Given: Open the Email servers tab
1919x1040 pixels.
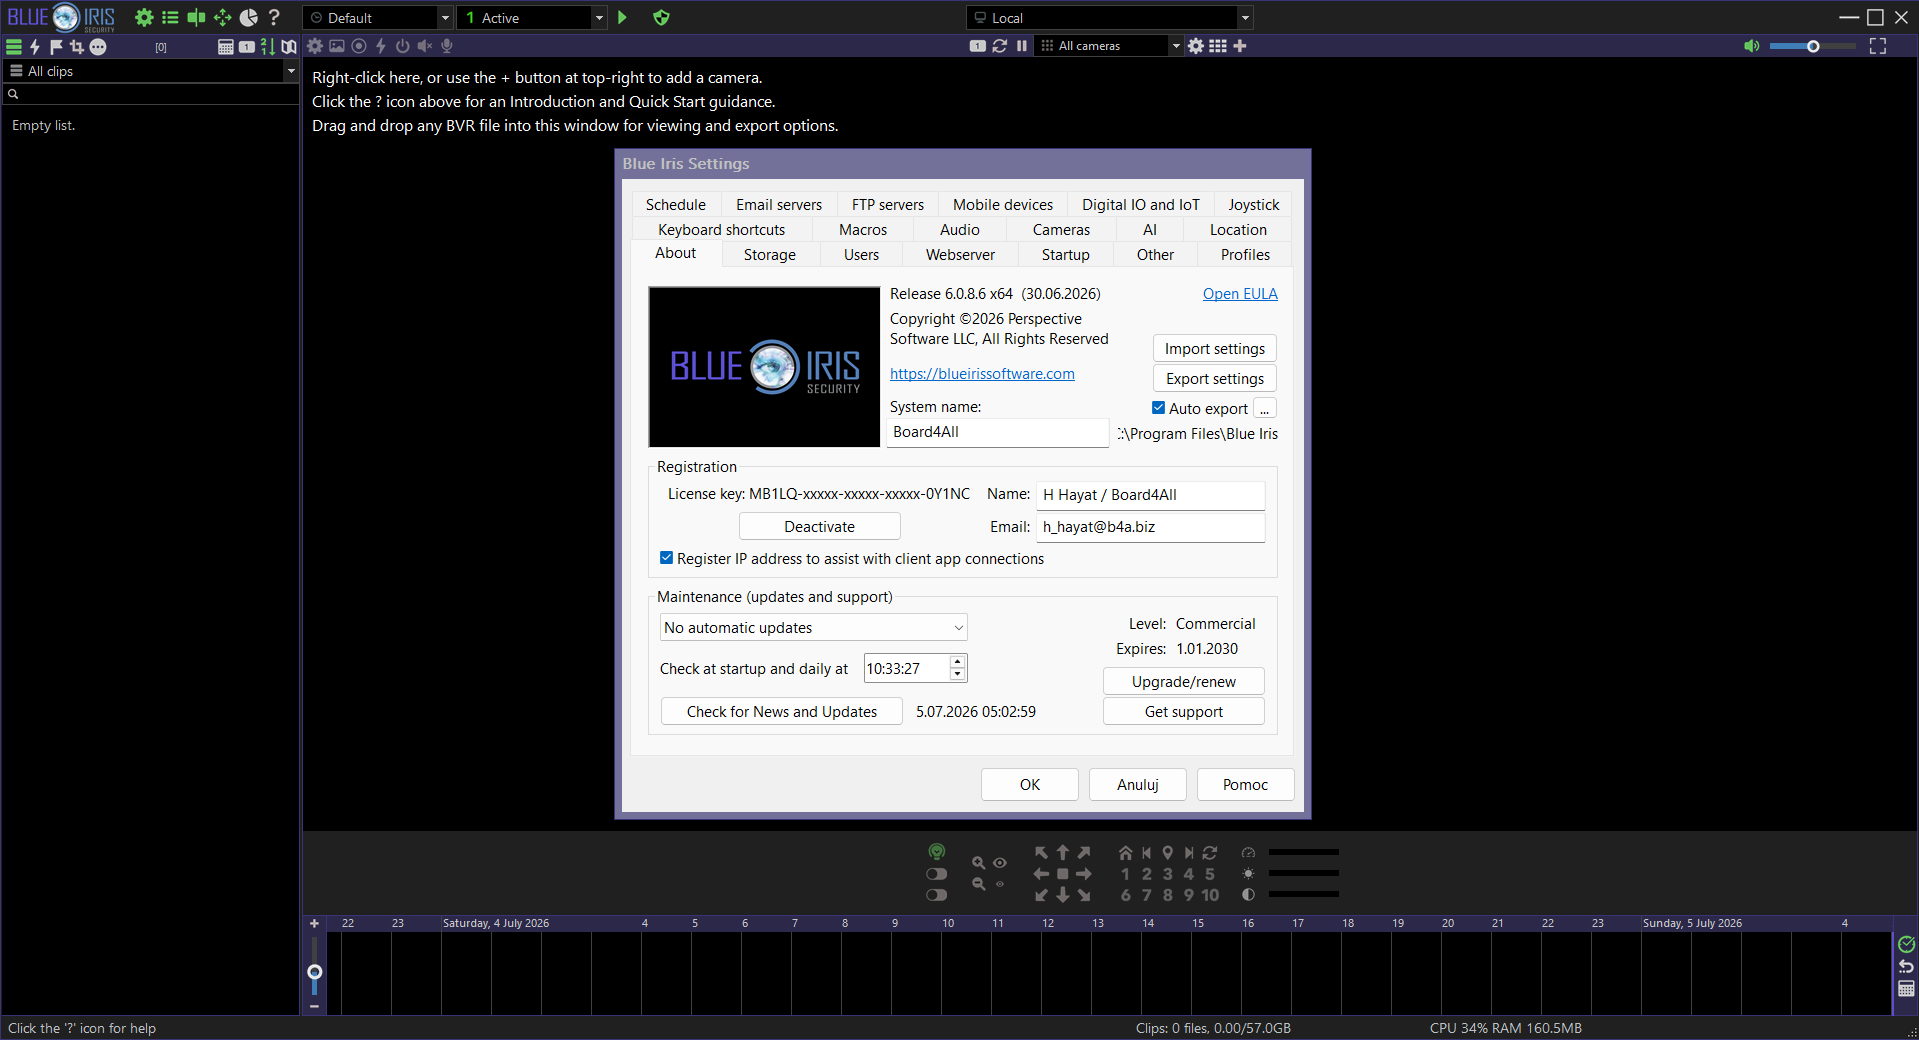Looking at the screenshot, I should pos(779,205).
